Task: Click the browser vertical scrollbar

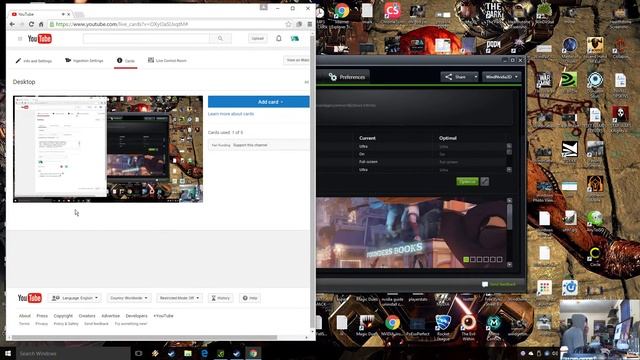Action: coord(313,182)
